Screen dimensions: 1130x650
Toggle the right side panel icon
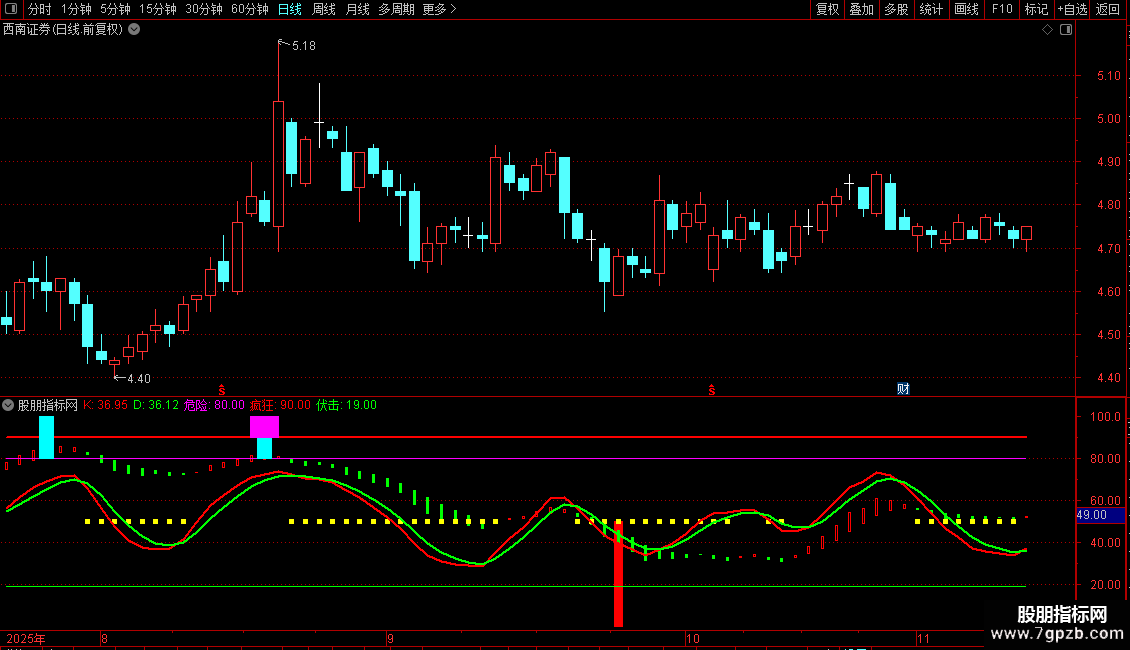pyautogui.click(x=1066, y=30)
